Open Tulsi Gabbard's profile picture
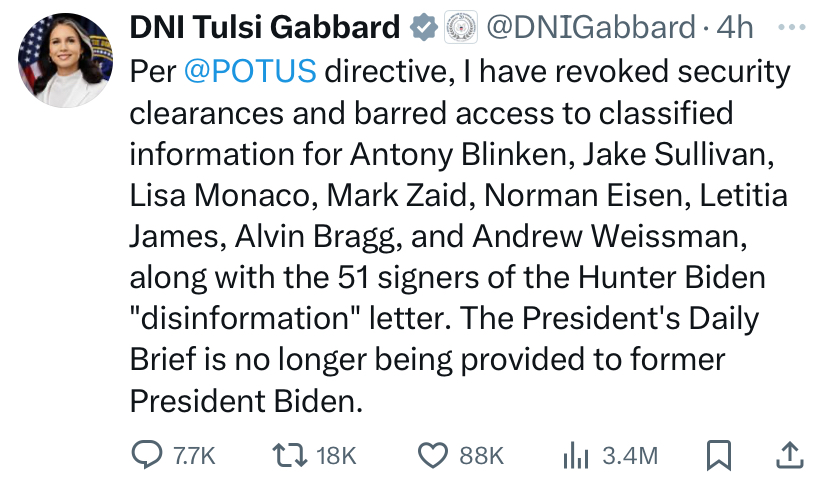Screen dimensions: 828x484 coord(65,61)
